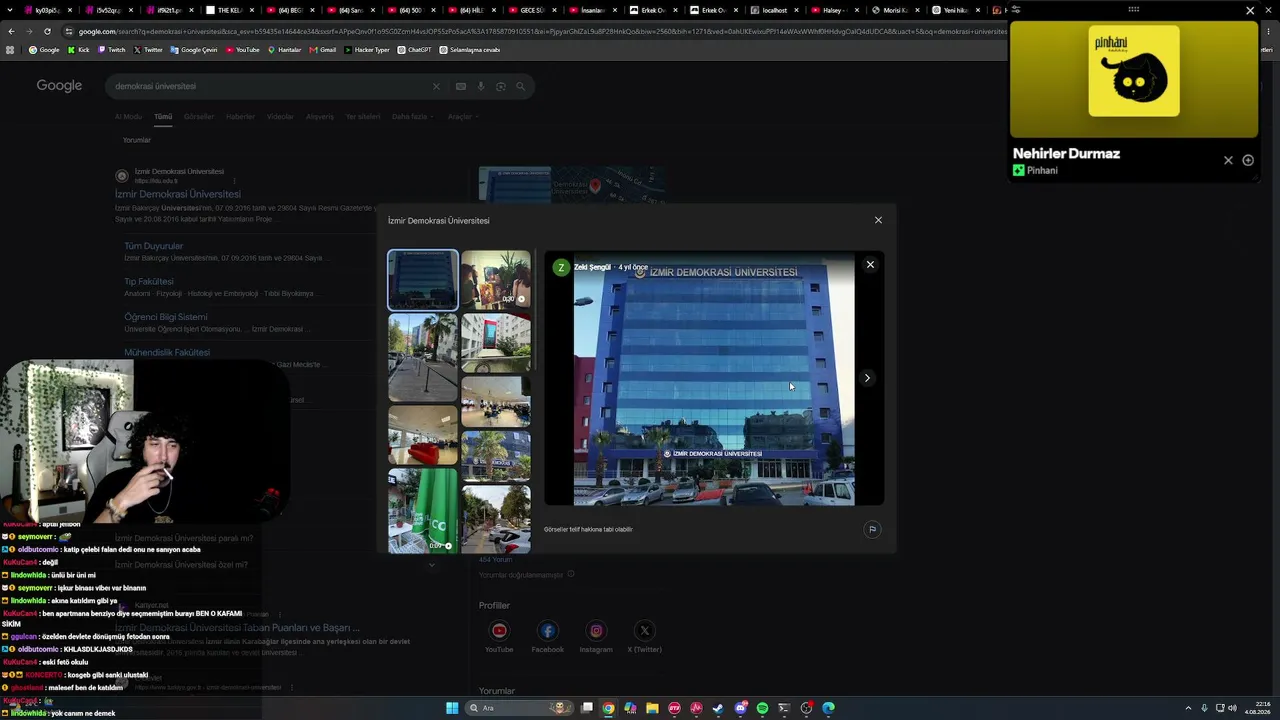Screen dimensions: 1280x720
Task: Reload the Google search page
Action: 47,31
